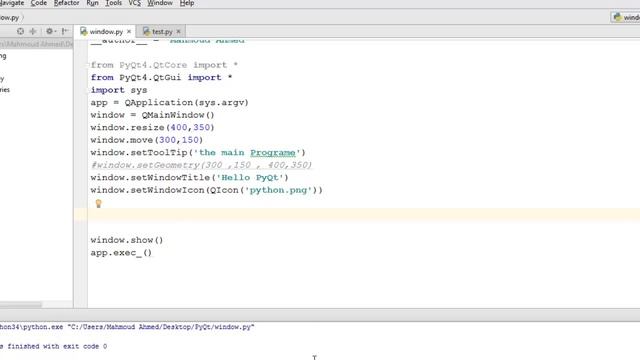Click the 'window.show()' line
640x360 pixels.
pos(127,240)
